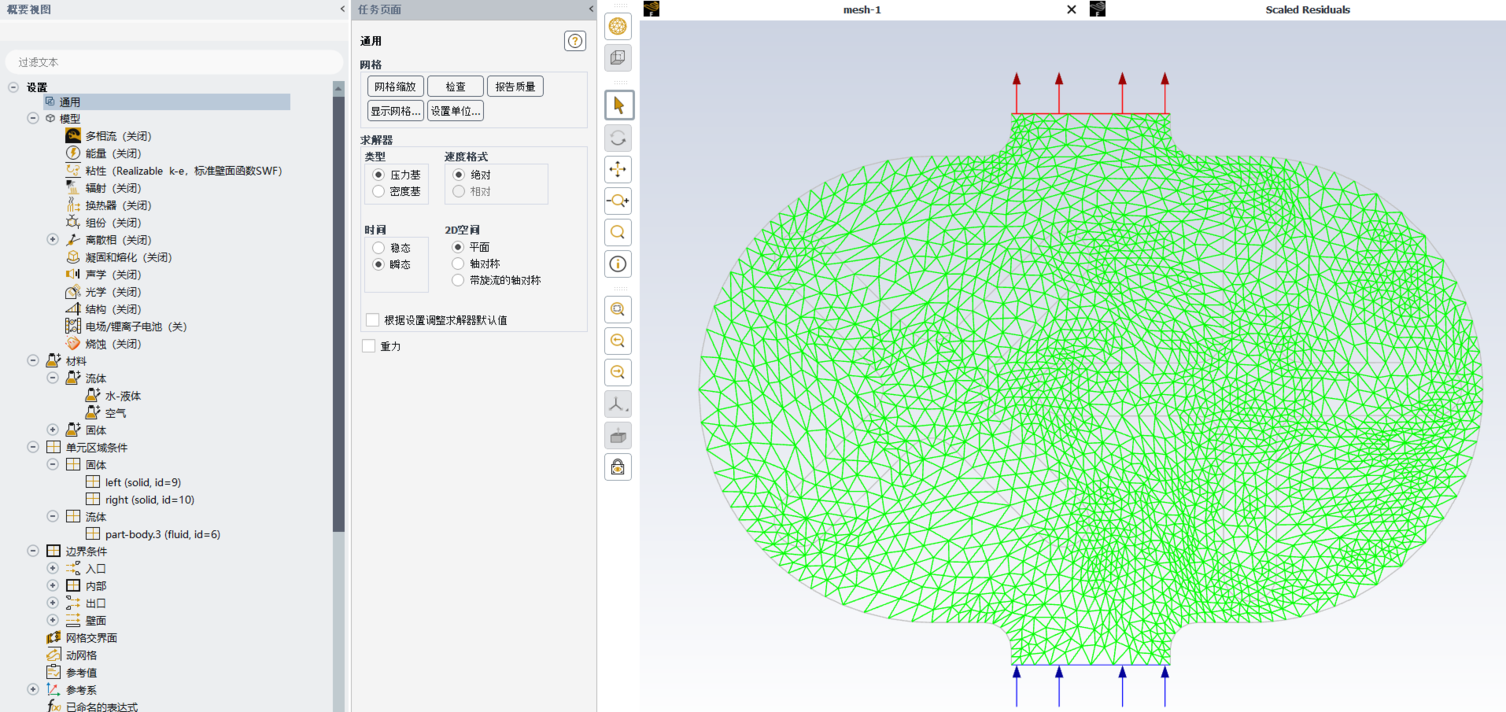
Task: Select the left solid zone
Action: click(x=142, y=482)
